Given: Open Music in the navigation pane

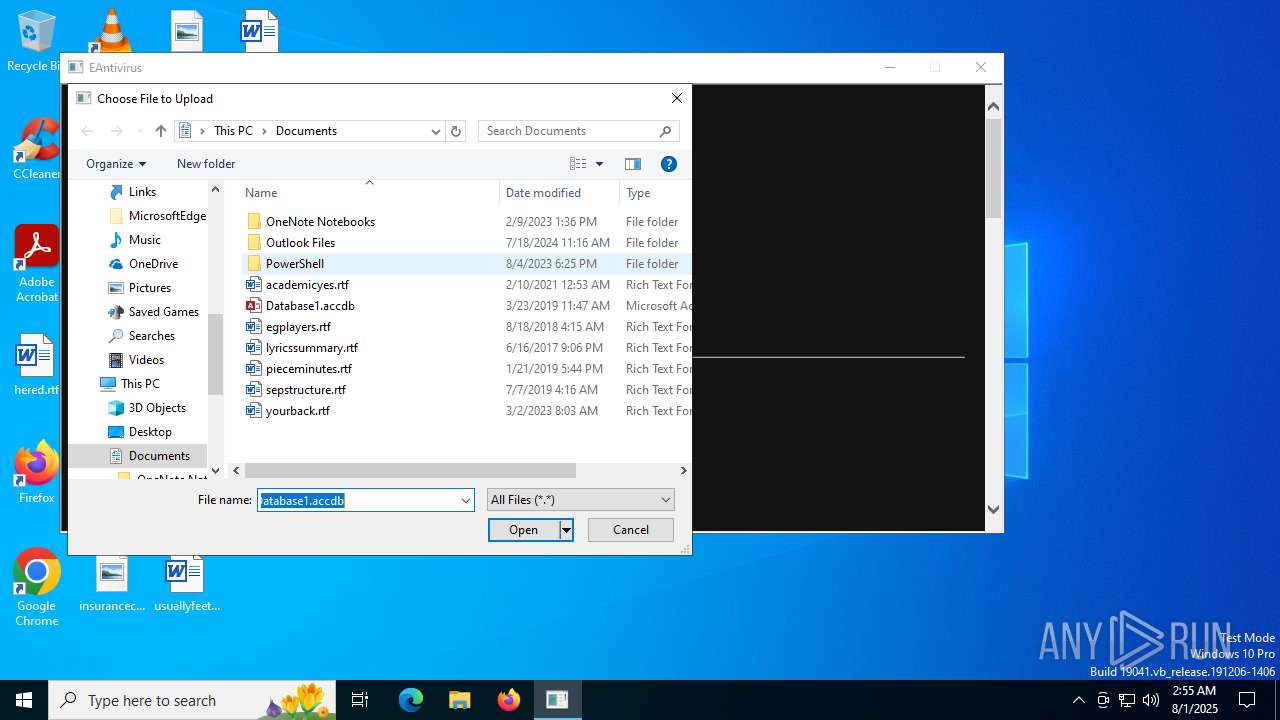Looking at the screenshot, I should (x=144, y=240).
